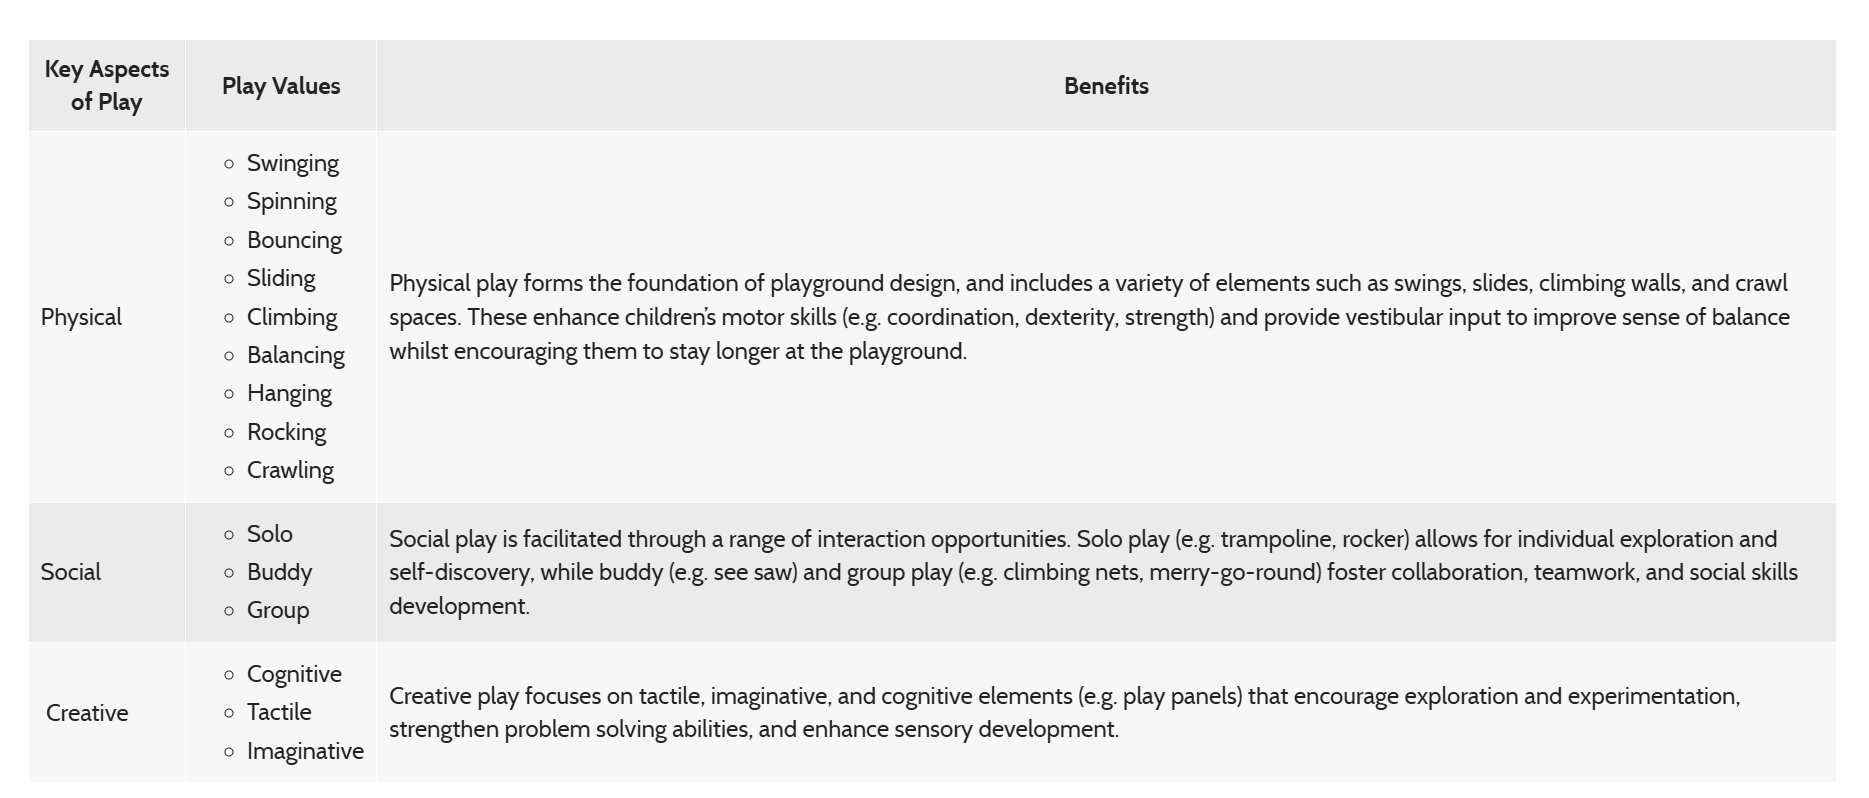
Task: Click the Bouncing list item
Action: [294, 240]
